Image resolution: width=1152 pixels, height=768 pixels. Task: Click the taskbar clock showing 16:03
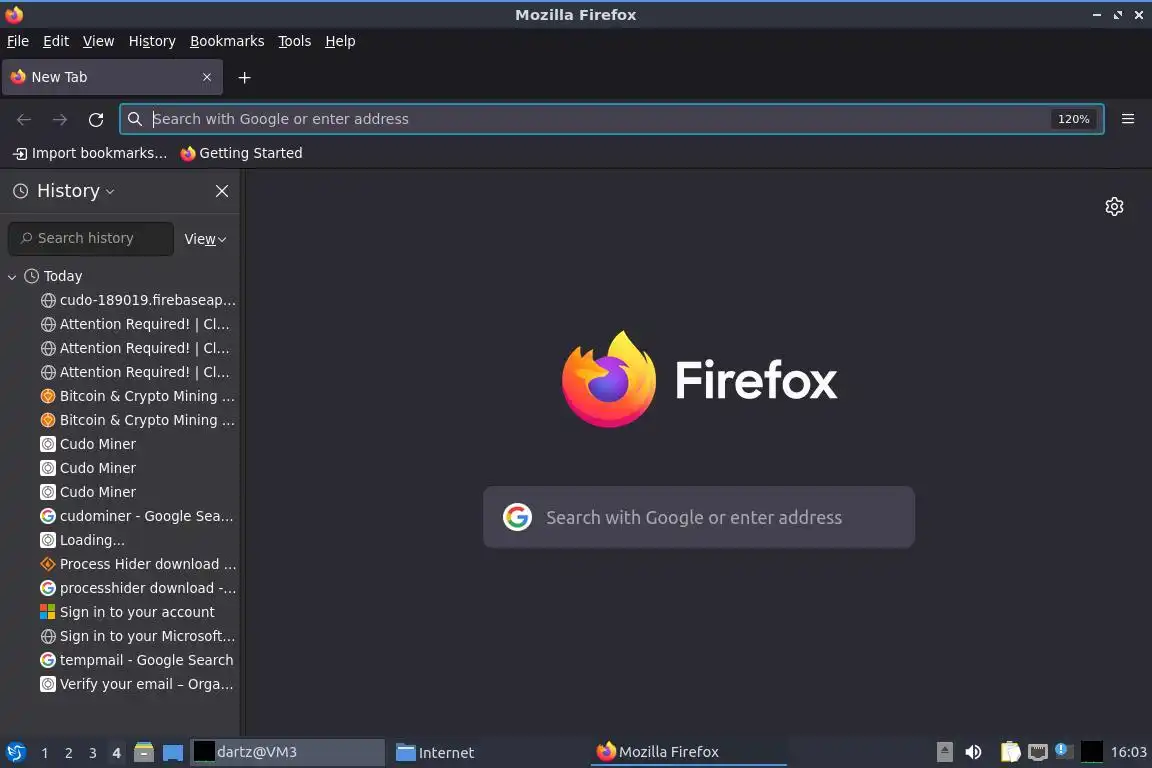tap(1128, 752)
